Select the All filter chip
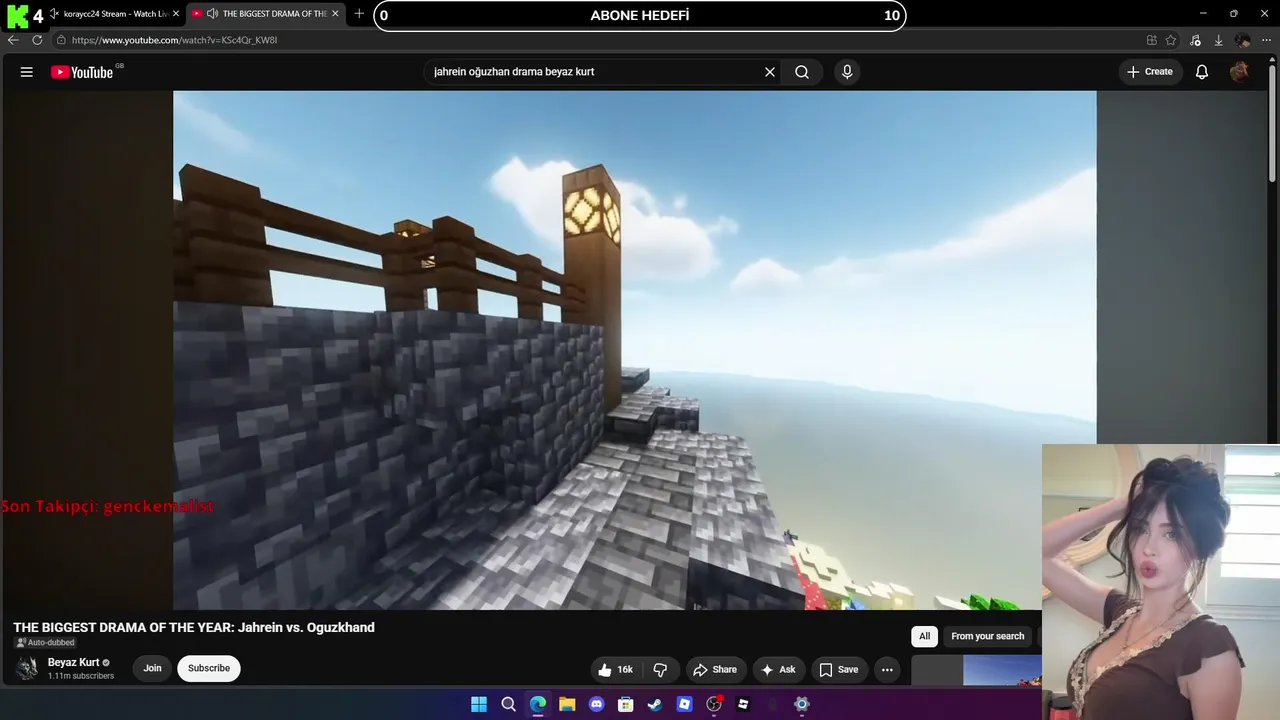Viewport: 1280px width, 720px height. 925,636
